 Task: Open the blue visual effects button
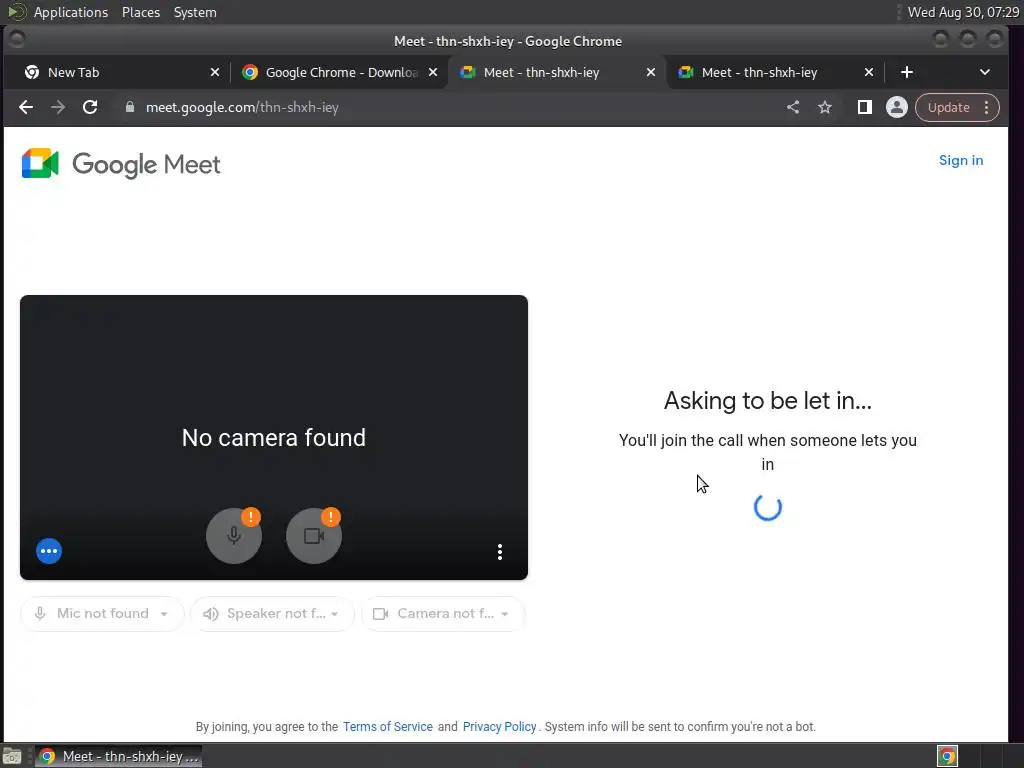click(49, 551)
